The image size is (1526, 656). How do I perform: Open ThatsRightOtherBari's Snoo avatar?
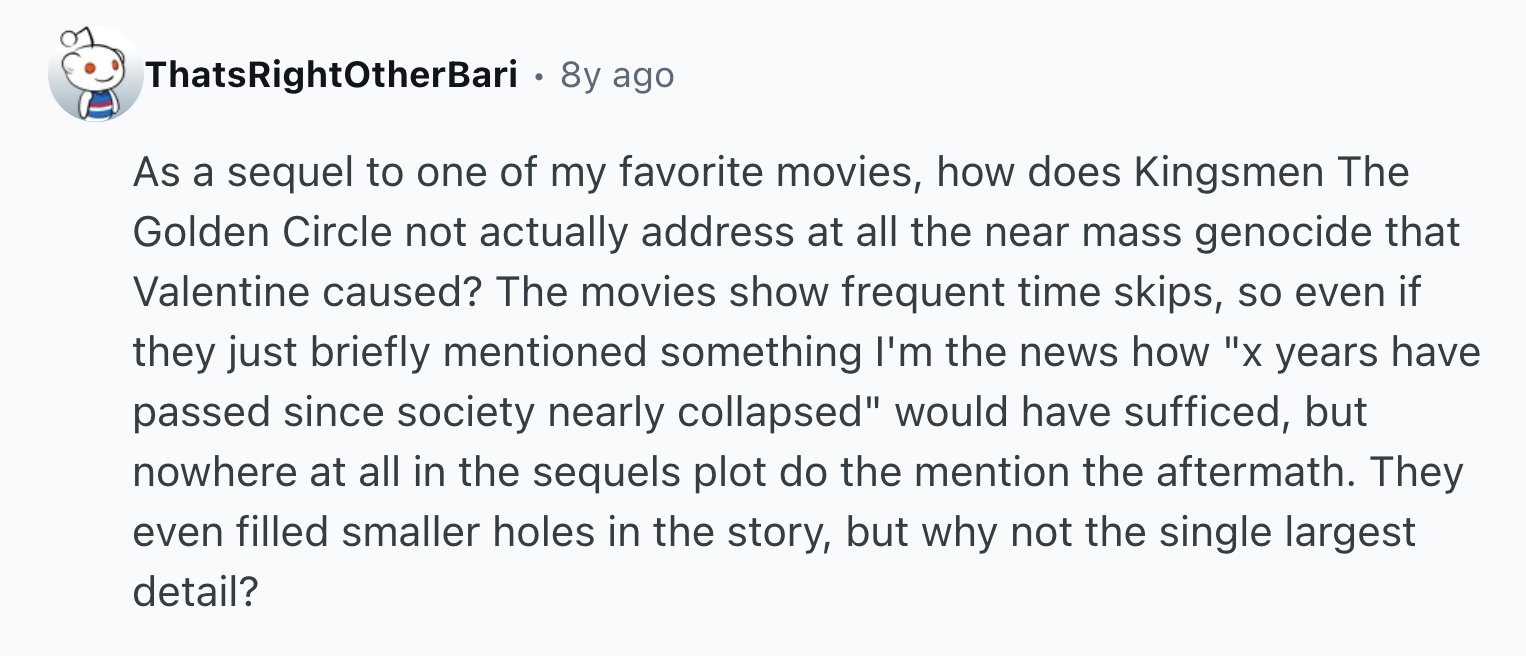[x=96, y=75]
